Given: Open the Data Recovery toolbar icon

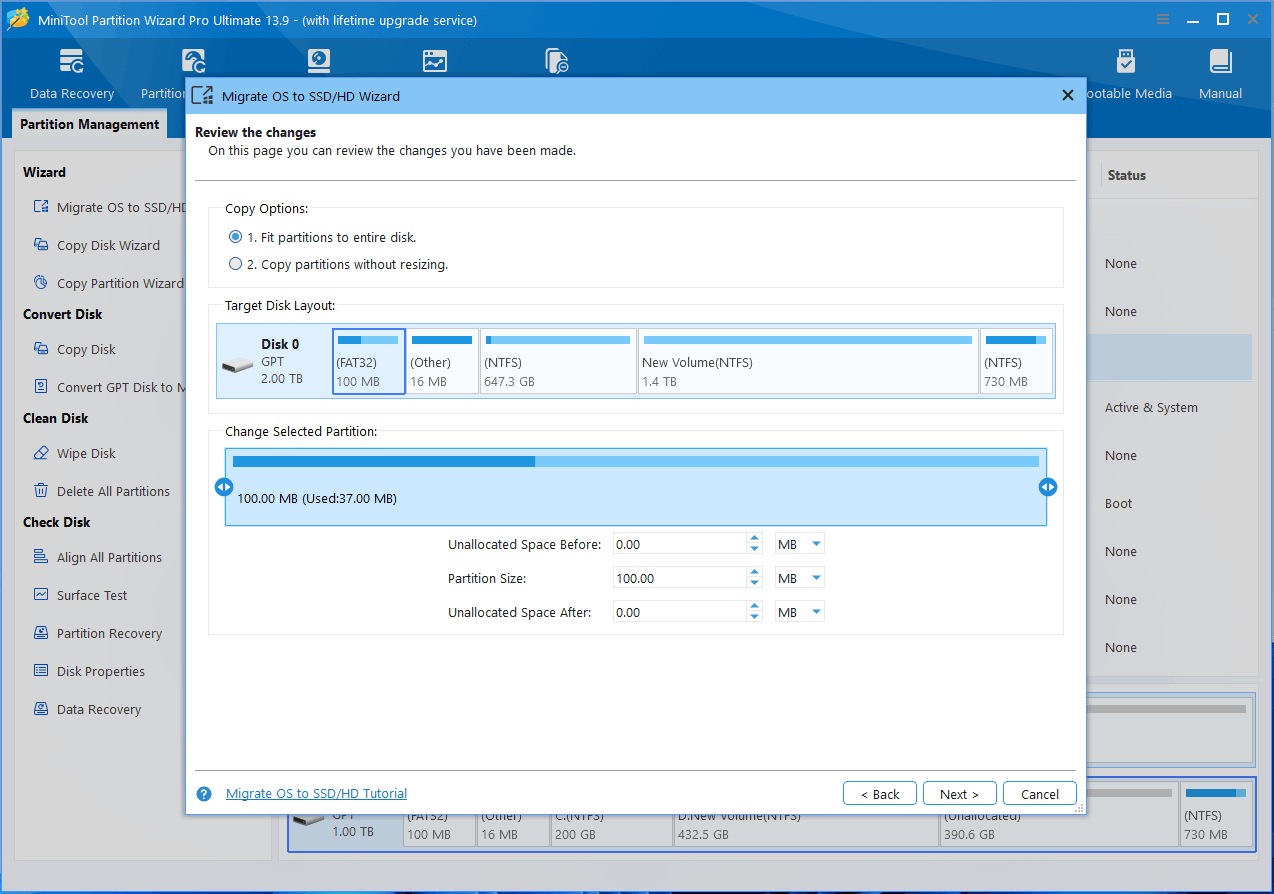Looking at the screenshot, I should [71, 62].
